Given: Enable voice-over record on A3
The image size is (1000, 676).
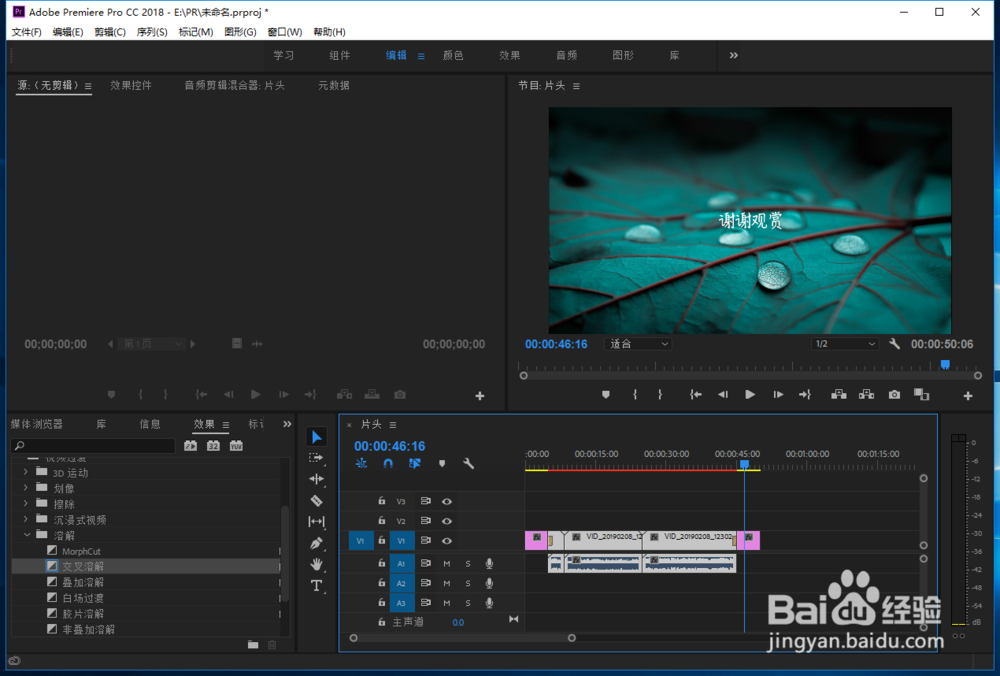Looking at the screenshot, I should click(489, 603).
